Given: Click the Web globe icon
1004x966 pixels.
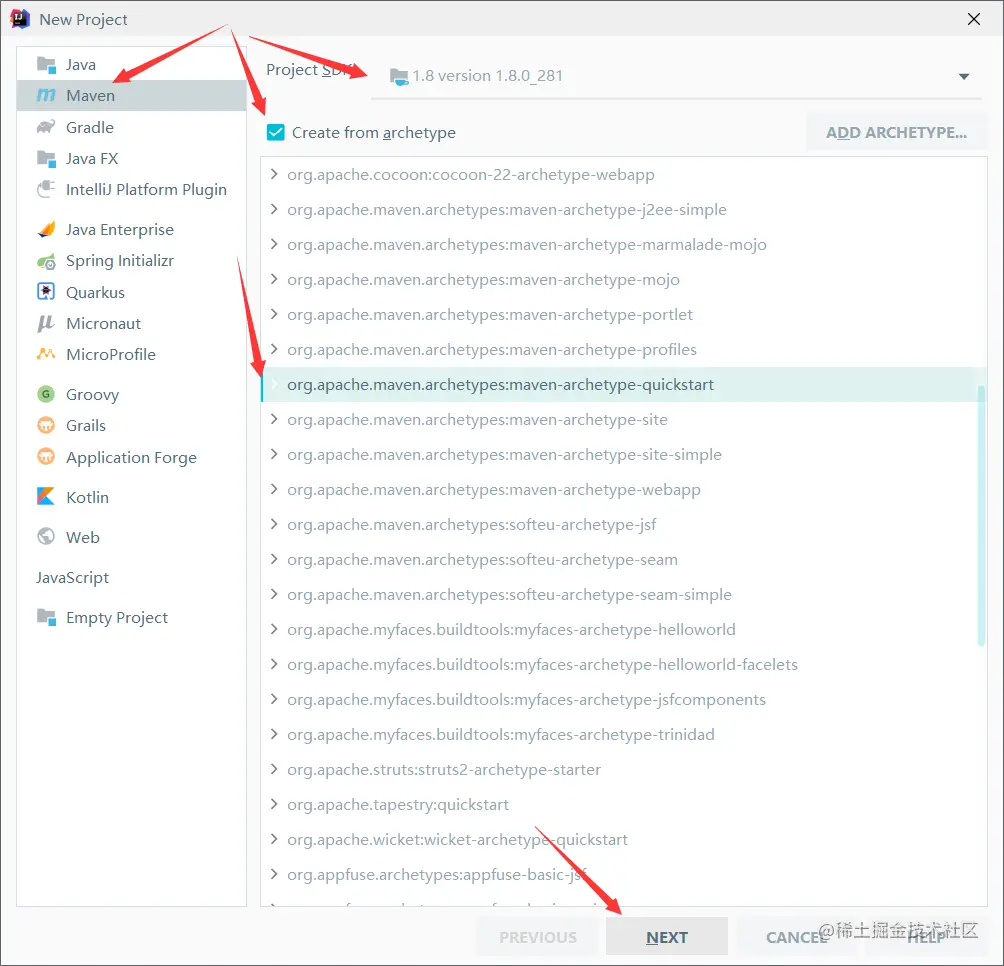Looking at the screenshot, I should click(x=46, y=536).
